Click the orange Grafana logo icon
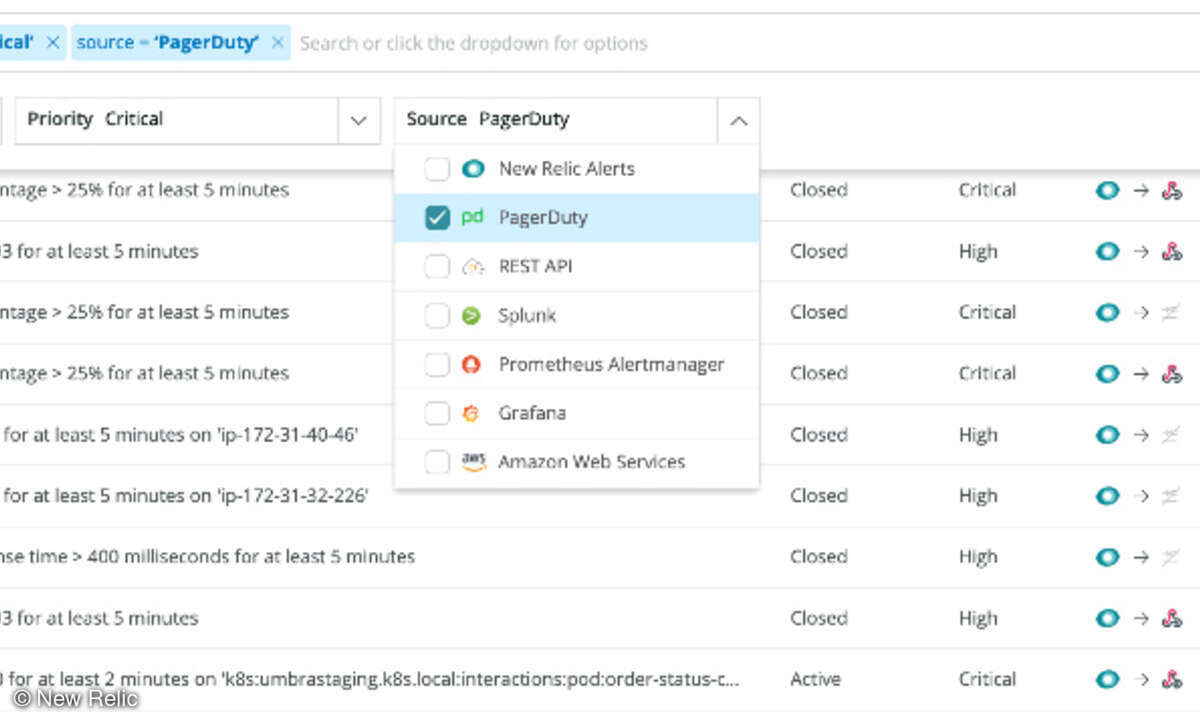Viewport: 1200px width, 720px height. (472, 413)
